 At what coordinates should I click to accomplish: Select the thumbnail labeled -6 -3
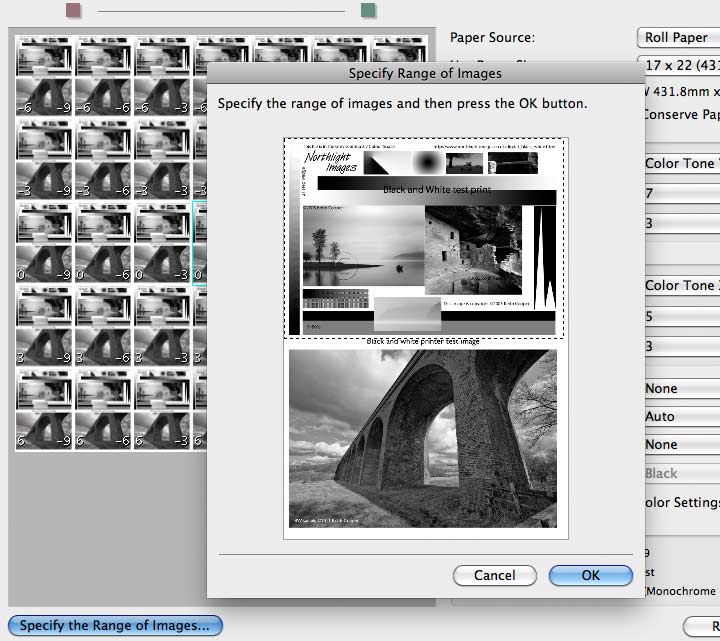click(x=162, y=76)
